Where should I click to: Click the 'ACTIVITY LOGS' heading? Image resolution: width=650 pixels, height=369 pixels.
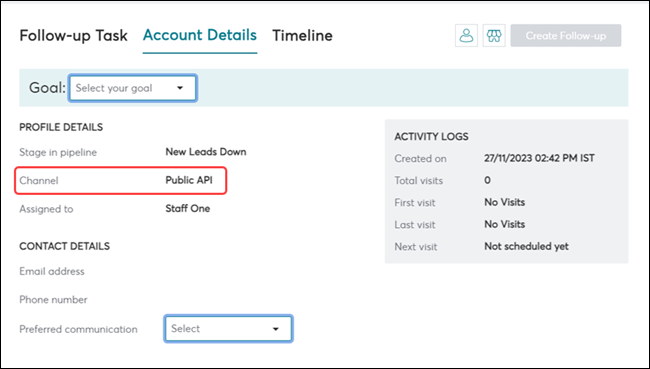tap(431, 136)
